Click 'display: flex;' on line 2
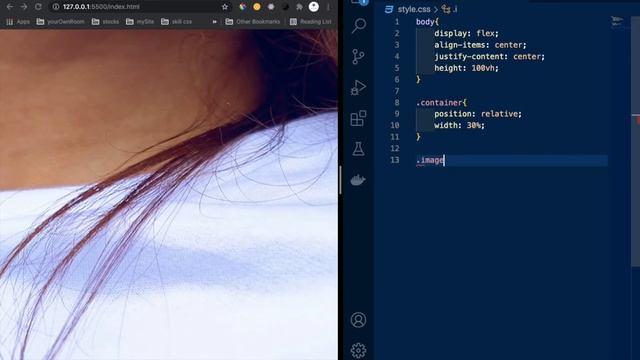Viewport: 640px width, 360px height. (467, 33)
